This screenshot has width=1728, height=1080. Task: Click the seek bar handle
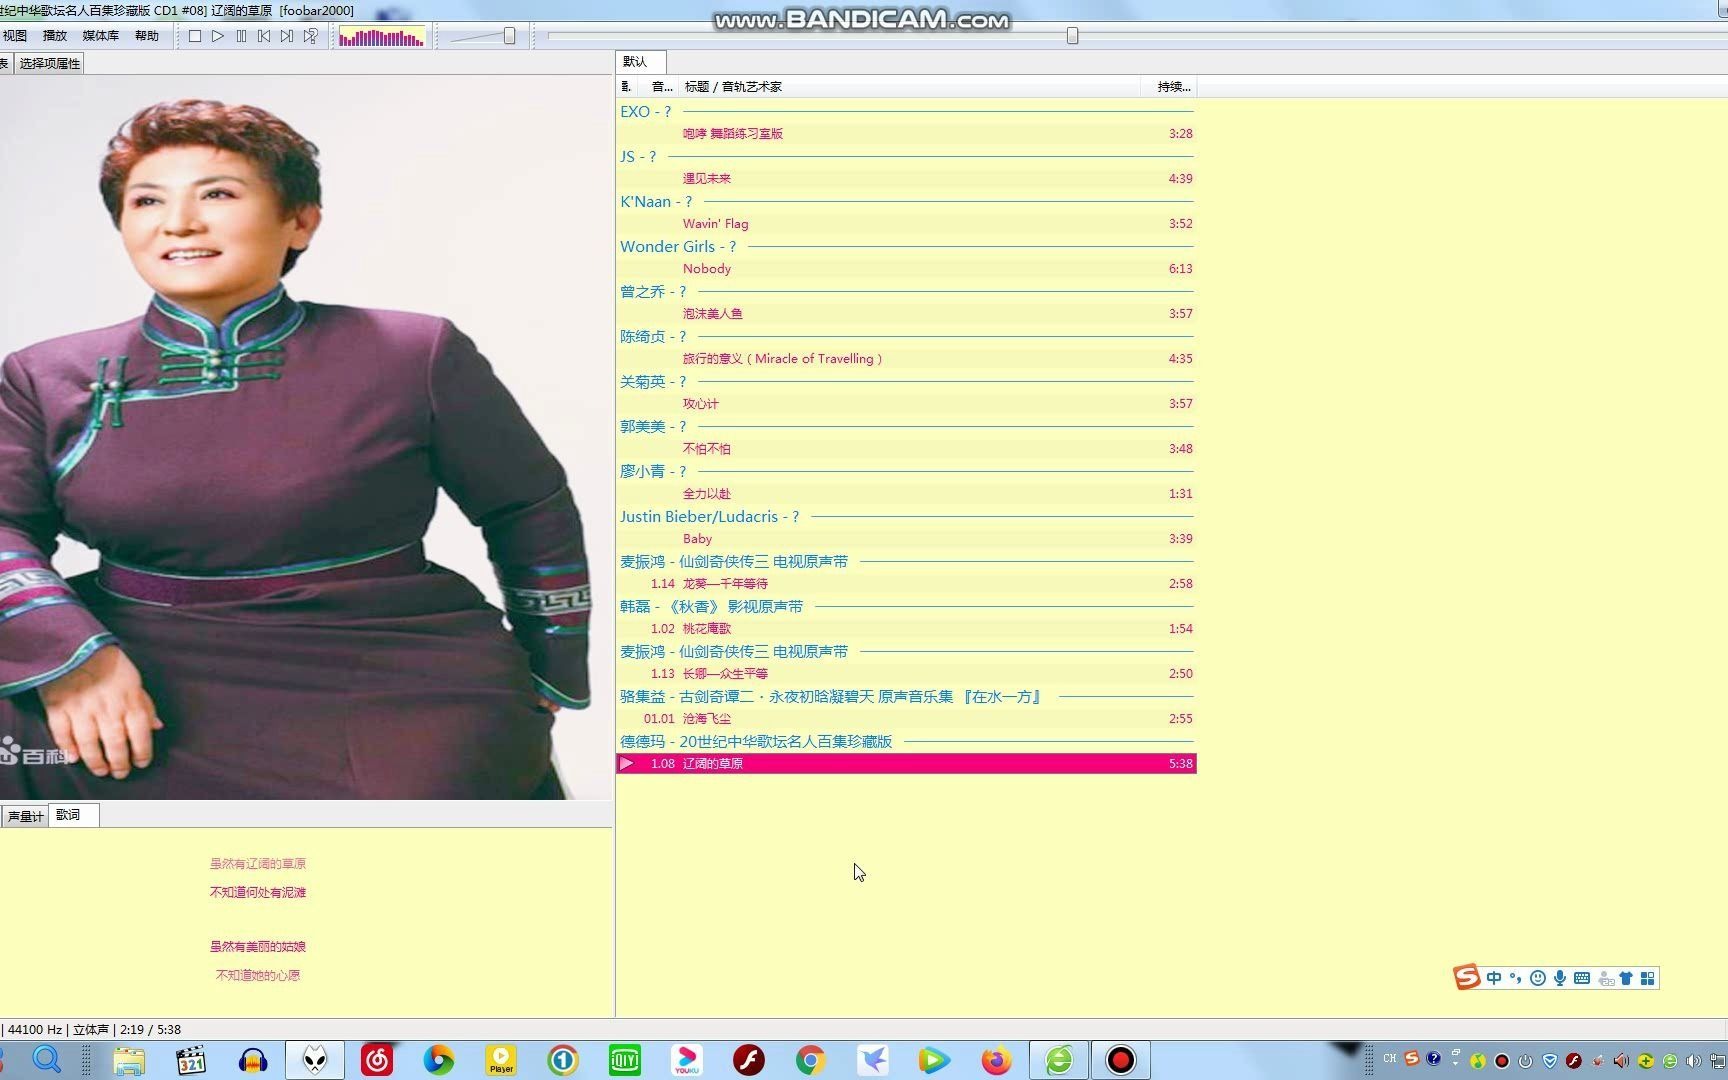point(1072,36)
